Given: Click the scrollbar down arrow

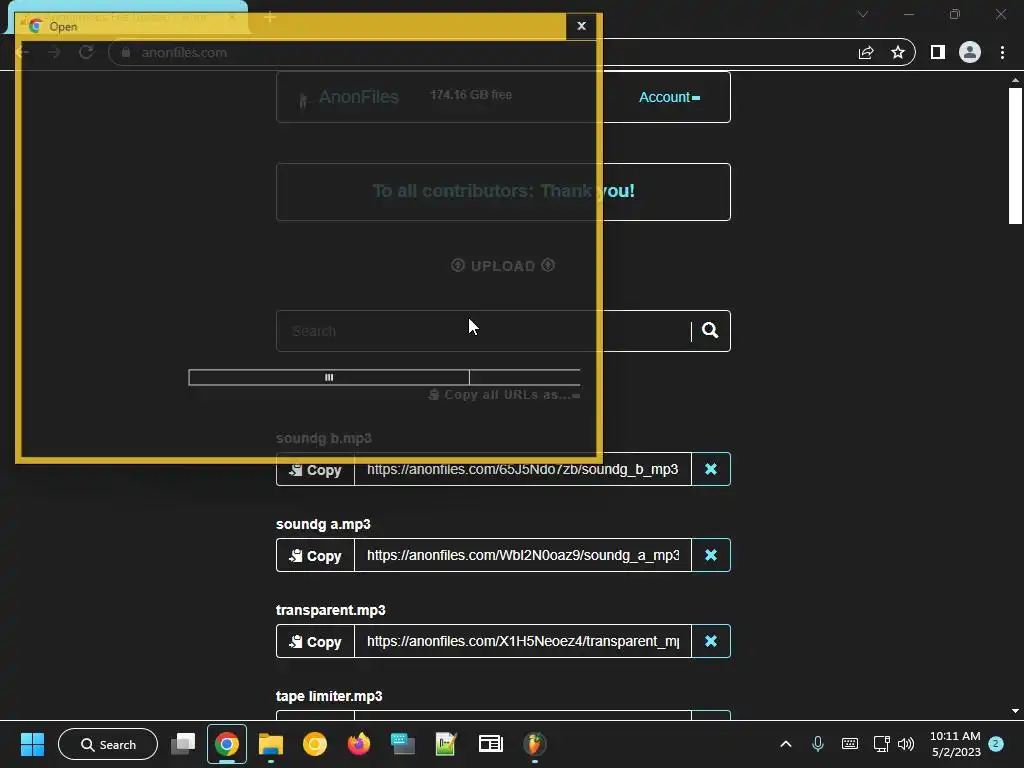Looking at the screenshot, I should pyautogui.click(x=1015, y=711).
